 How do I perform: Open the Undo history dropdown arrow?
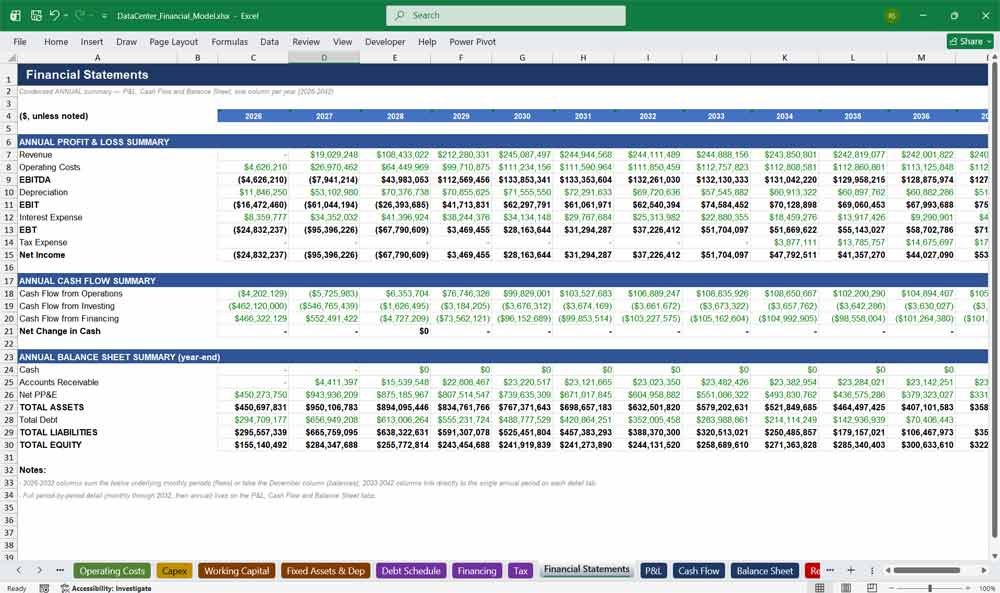[x=65, y=15]
